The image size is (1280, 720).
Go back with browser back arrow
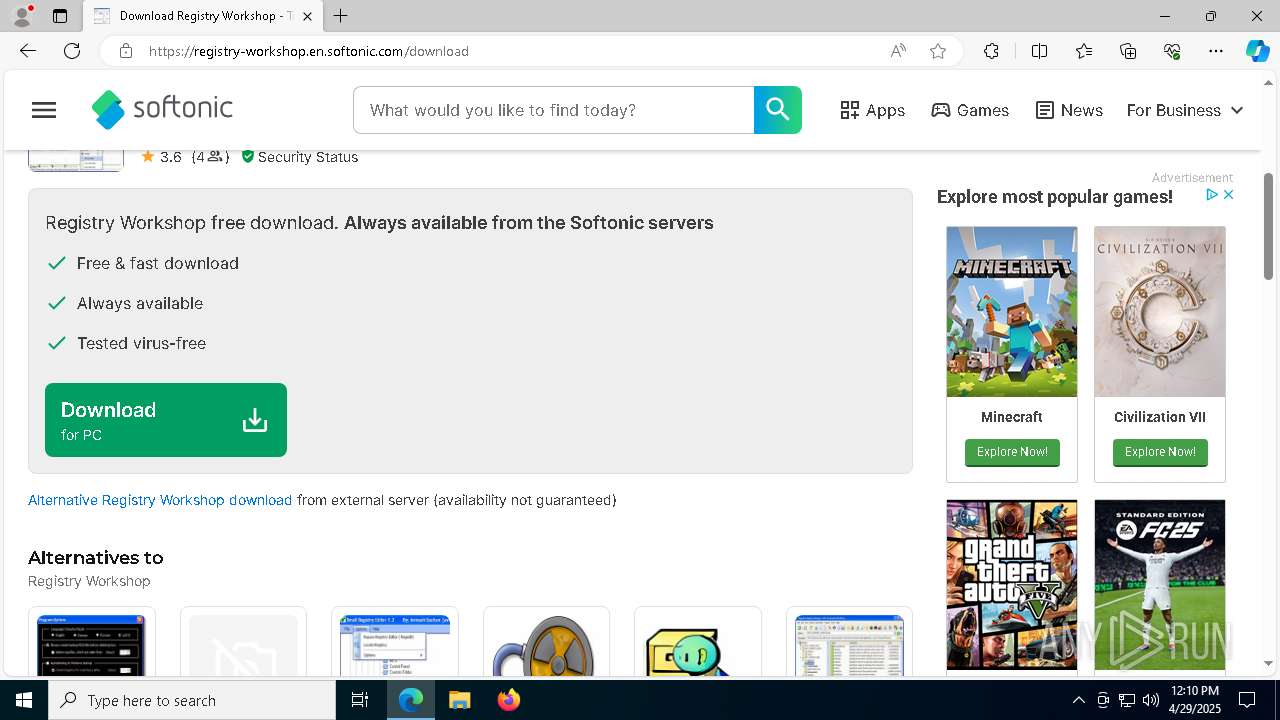tap(28, 51)
